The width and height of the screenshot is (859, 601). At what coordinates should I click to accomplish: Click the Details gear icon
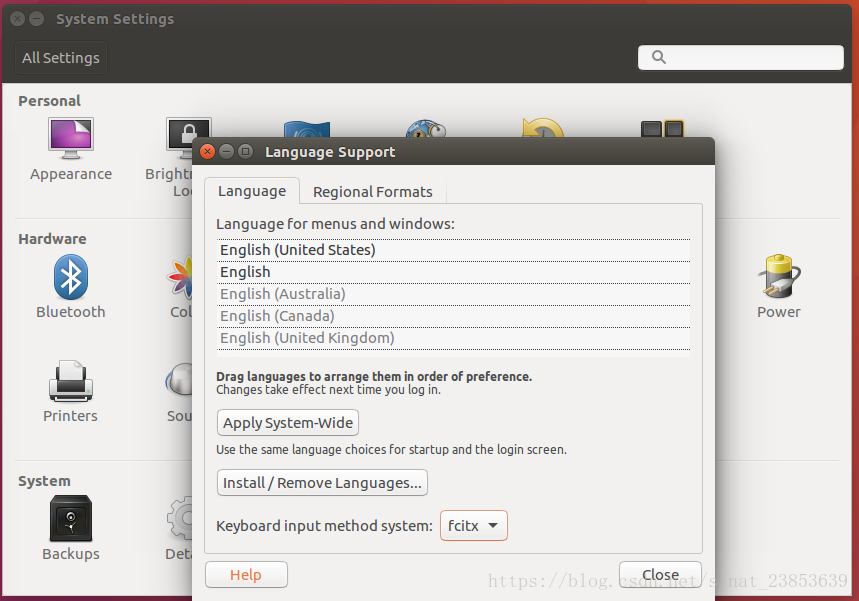pyautogui.click(x=180, y=518)
